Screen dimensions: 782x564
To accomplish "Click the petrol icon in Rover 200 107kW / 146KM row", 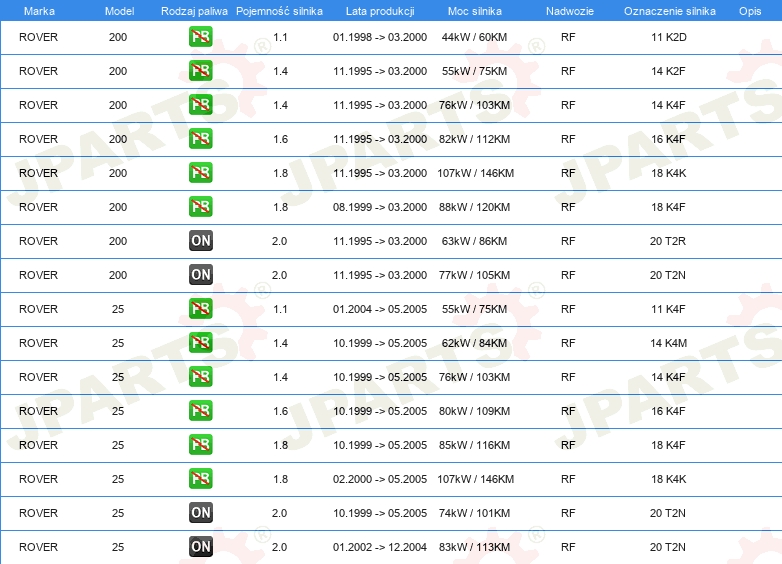I will click(200, 173).
